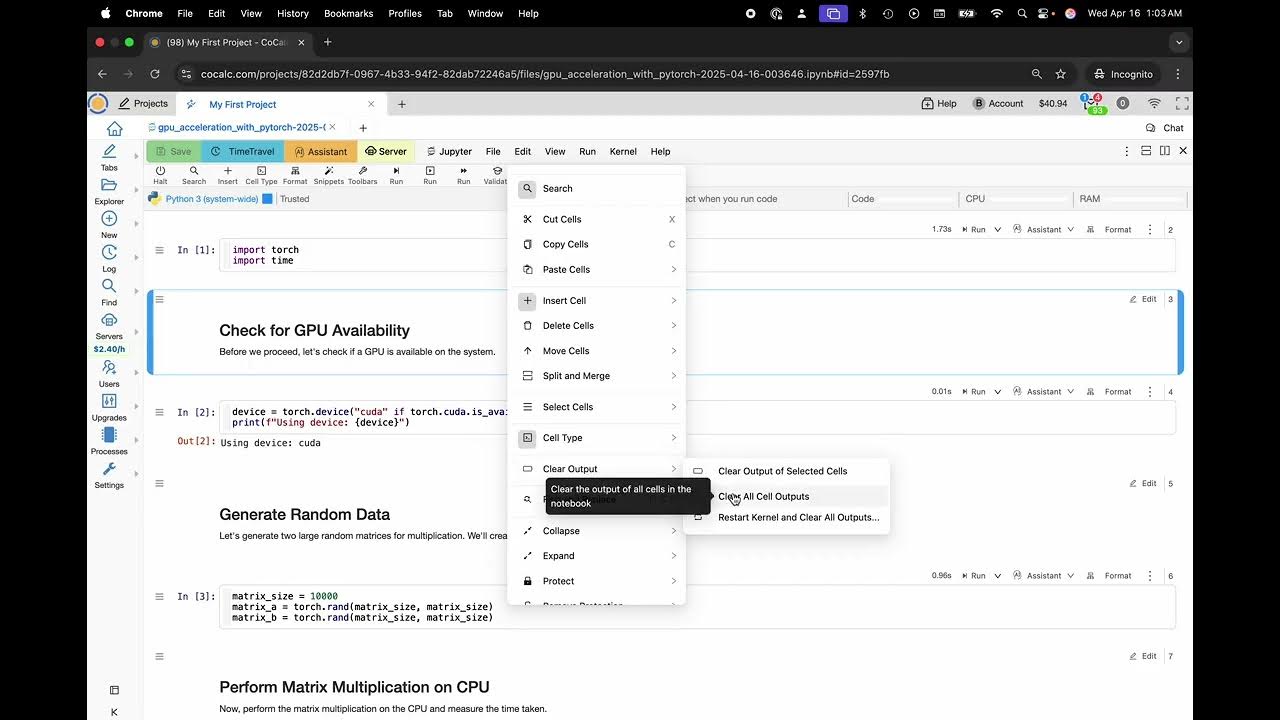
Task: Click the Halt kernel icon
Action: pyautogui.click(x=160, y=175)
